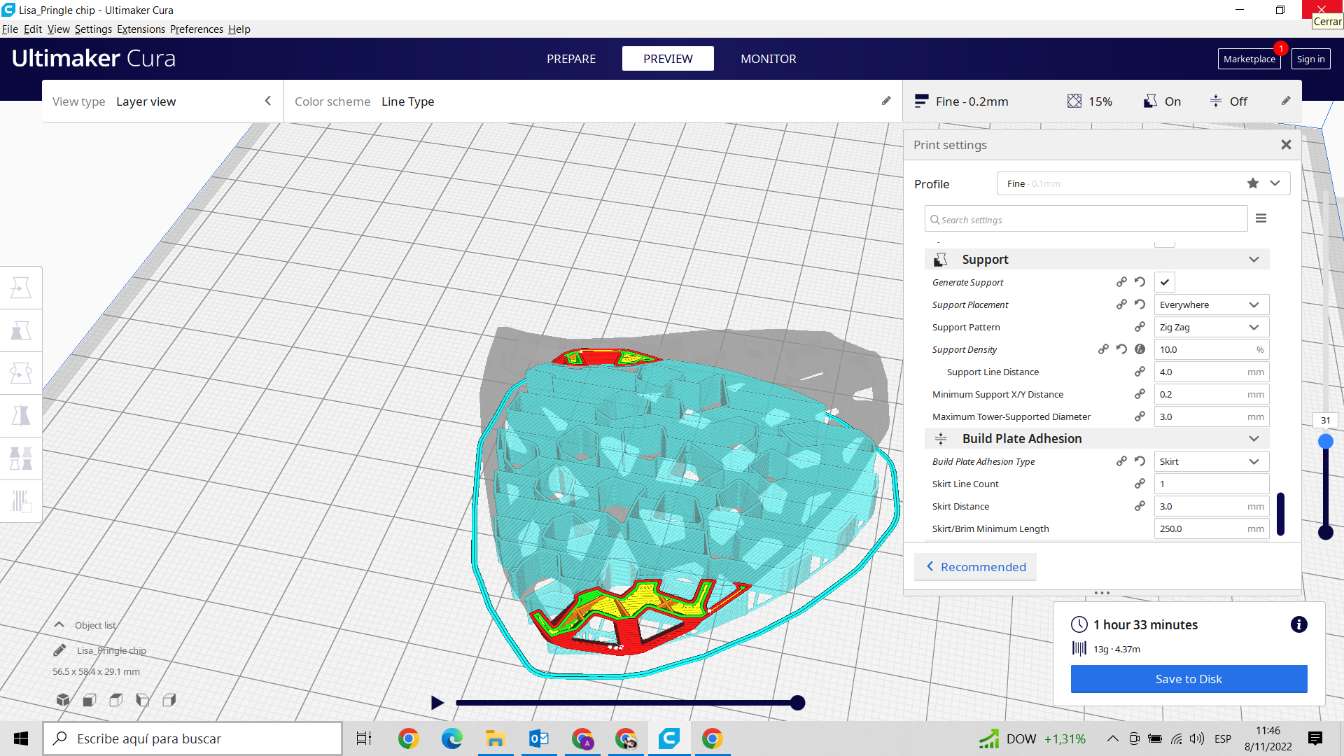
Task: Edit color scheme with pencil icon
Action: (x=885, y=101)
